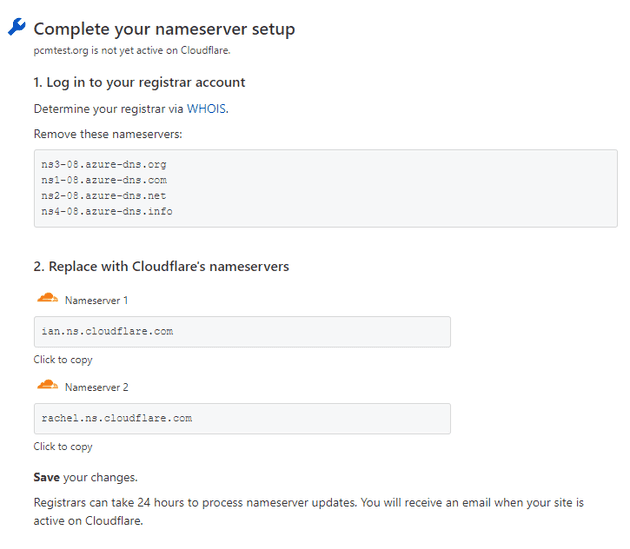
Task: Click 'Click to copy' under Nameserver 2
Action: 63,447
